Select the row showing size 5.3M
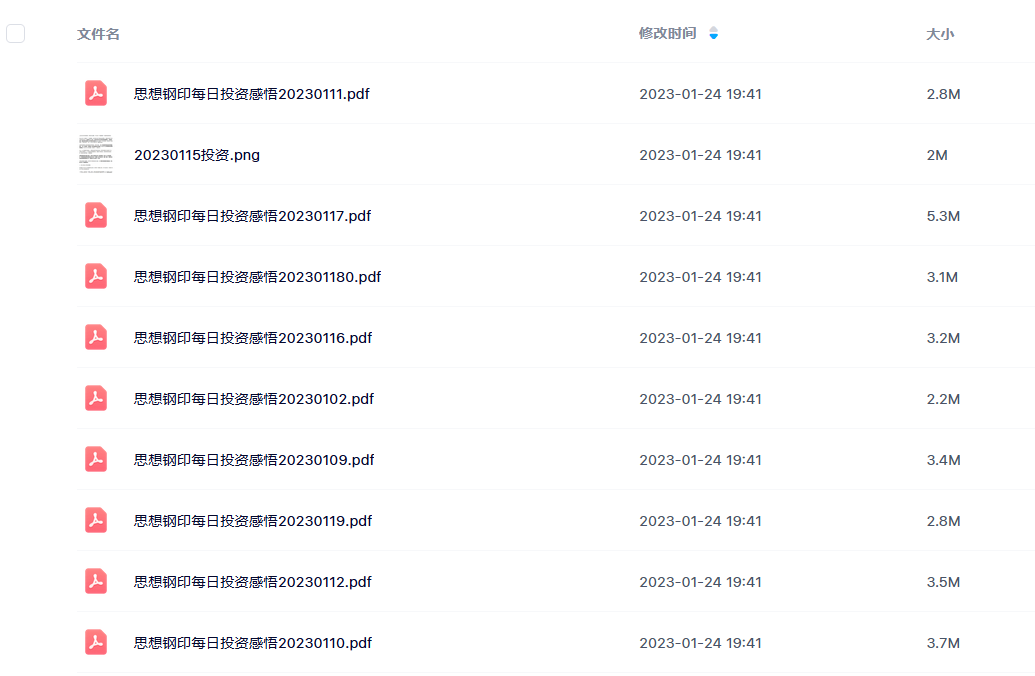 [556, 215]
